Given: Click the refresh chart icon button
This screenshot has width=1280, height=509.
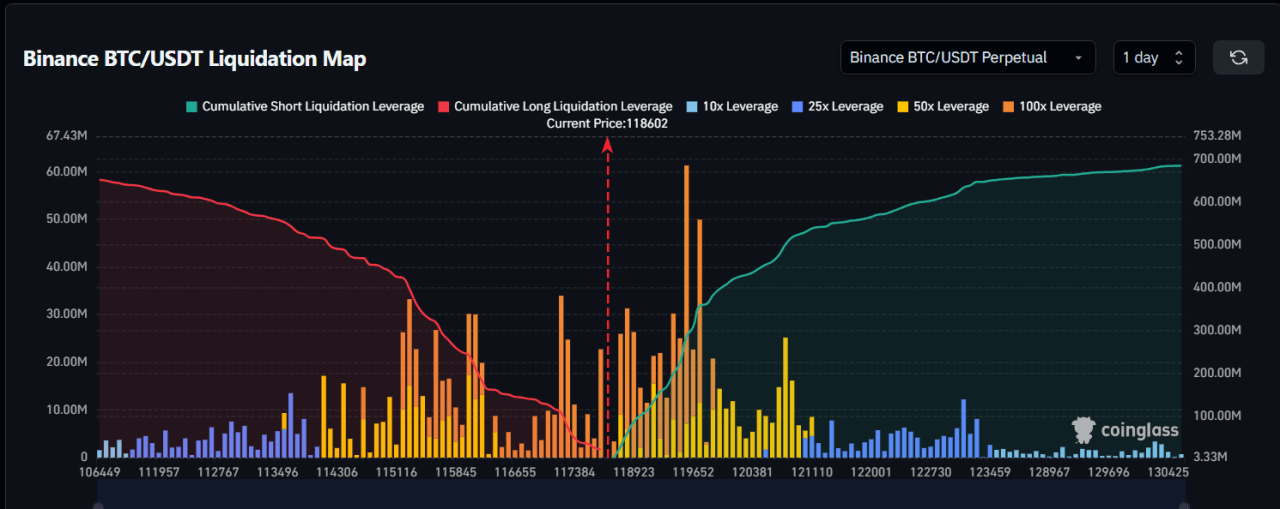Looking at the screenshot, I should pos(1238,57).
